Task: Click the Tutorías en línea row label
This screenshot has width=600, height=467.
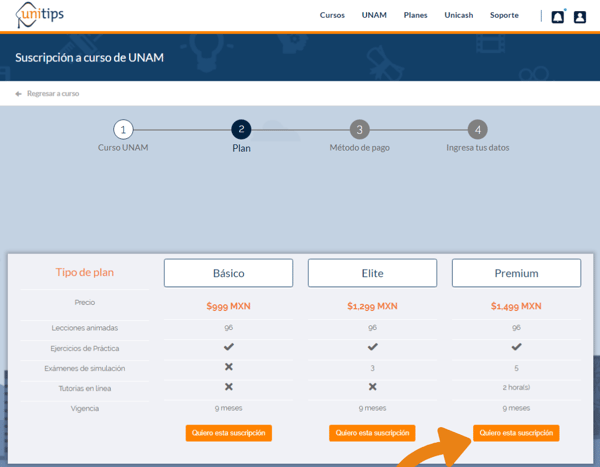Action: pos(85,389)
